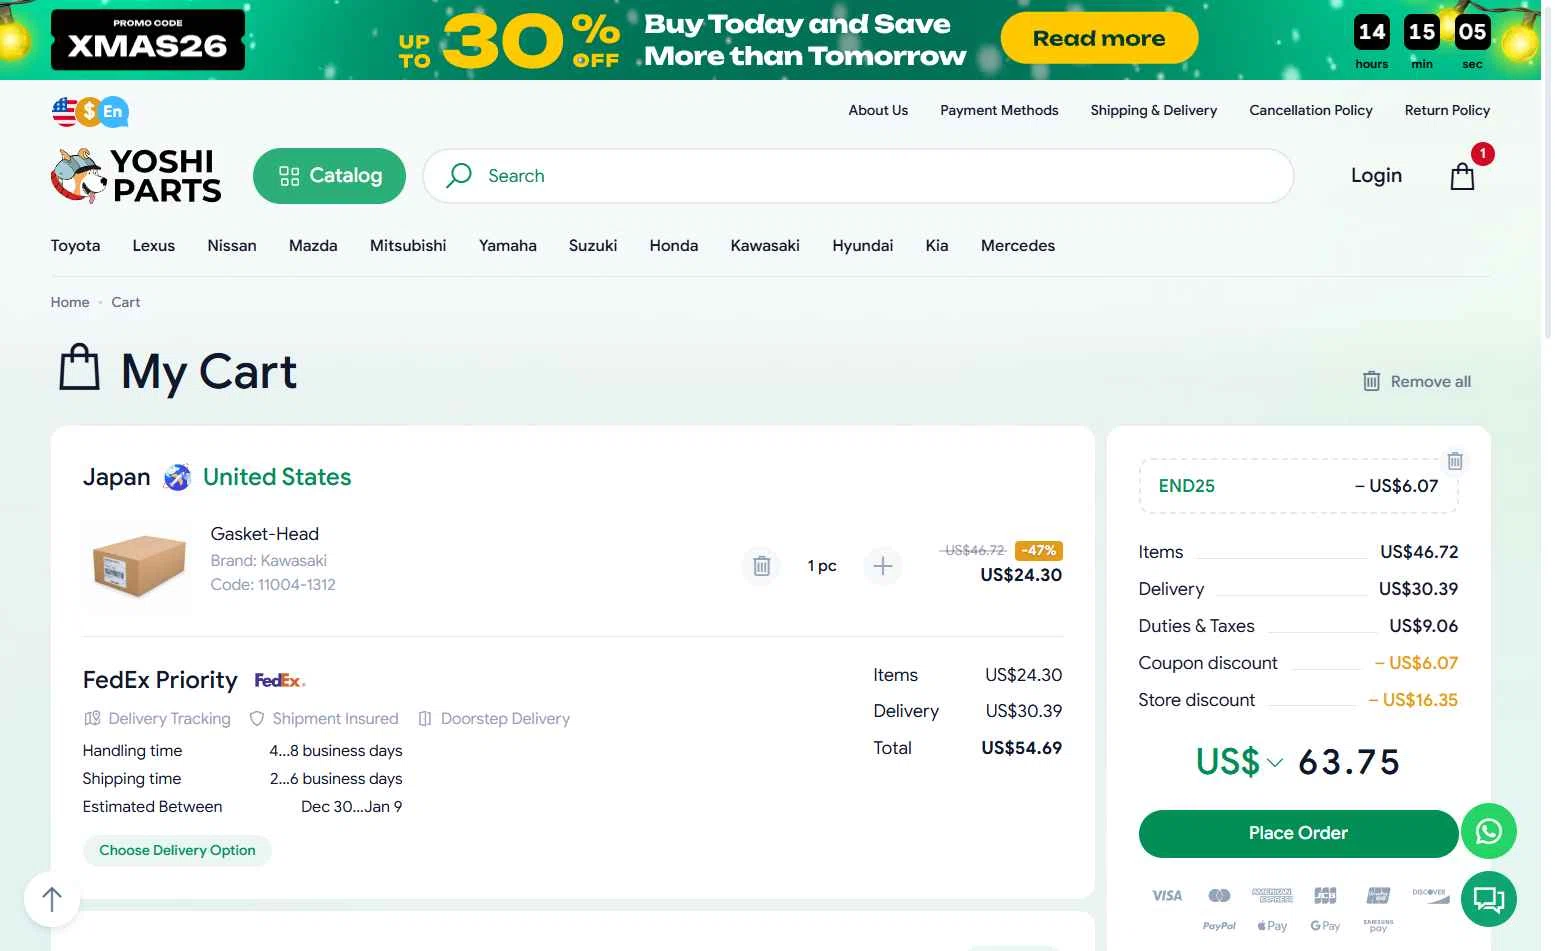1555x951 pixels.
Task: Click the Place Order button
Action: click(1298, 833)
